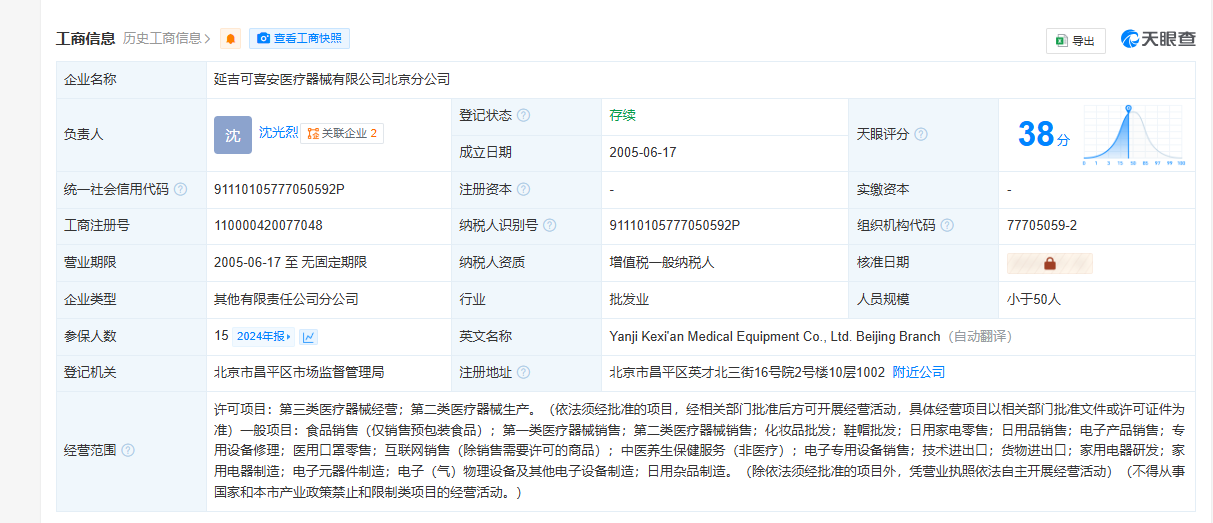Click 其他有限责任公司分公司 enterprise type
This screenshot has width=1213, height=523.
pyautogui.click(x=286, y=299)
